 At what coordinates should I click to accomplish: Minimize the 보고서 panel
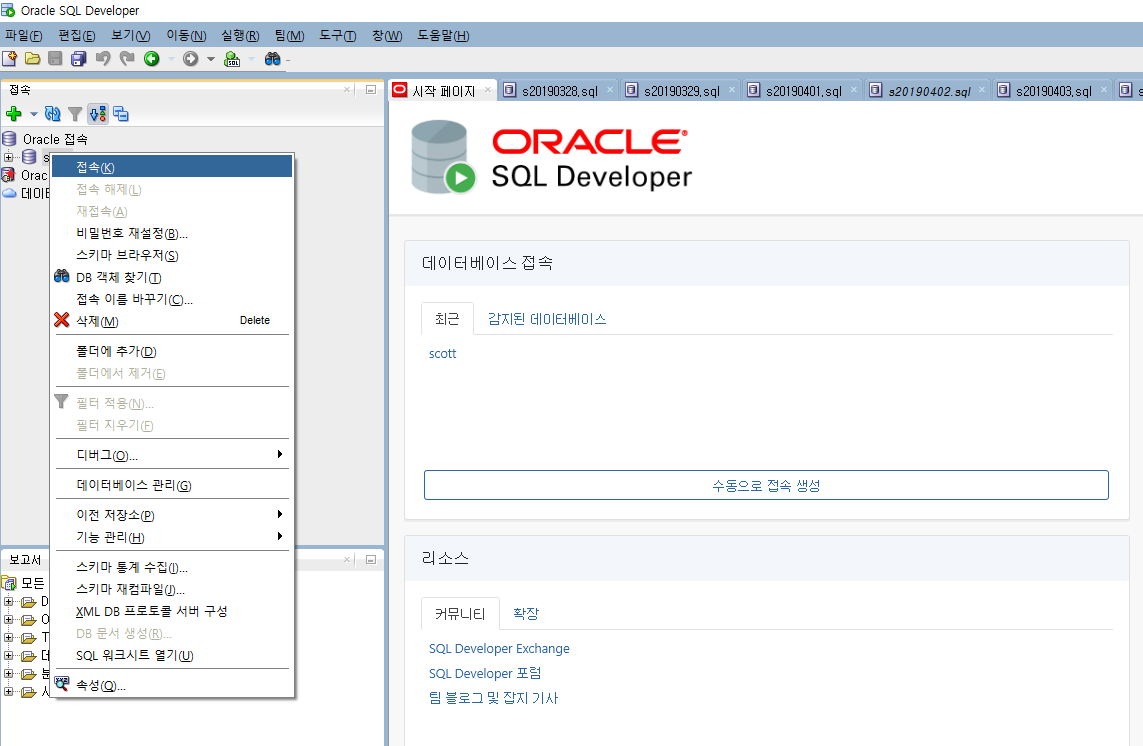point(370,560)
